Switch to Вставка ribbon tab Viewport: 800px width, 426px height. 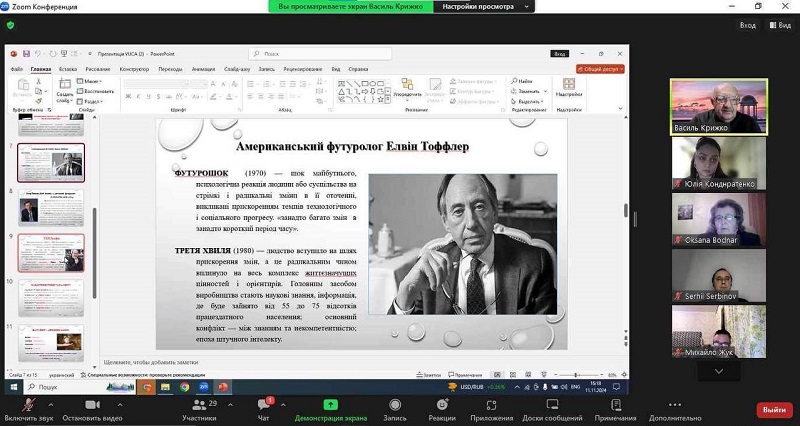click(67, 69)
